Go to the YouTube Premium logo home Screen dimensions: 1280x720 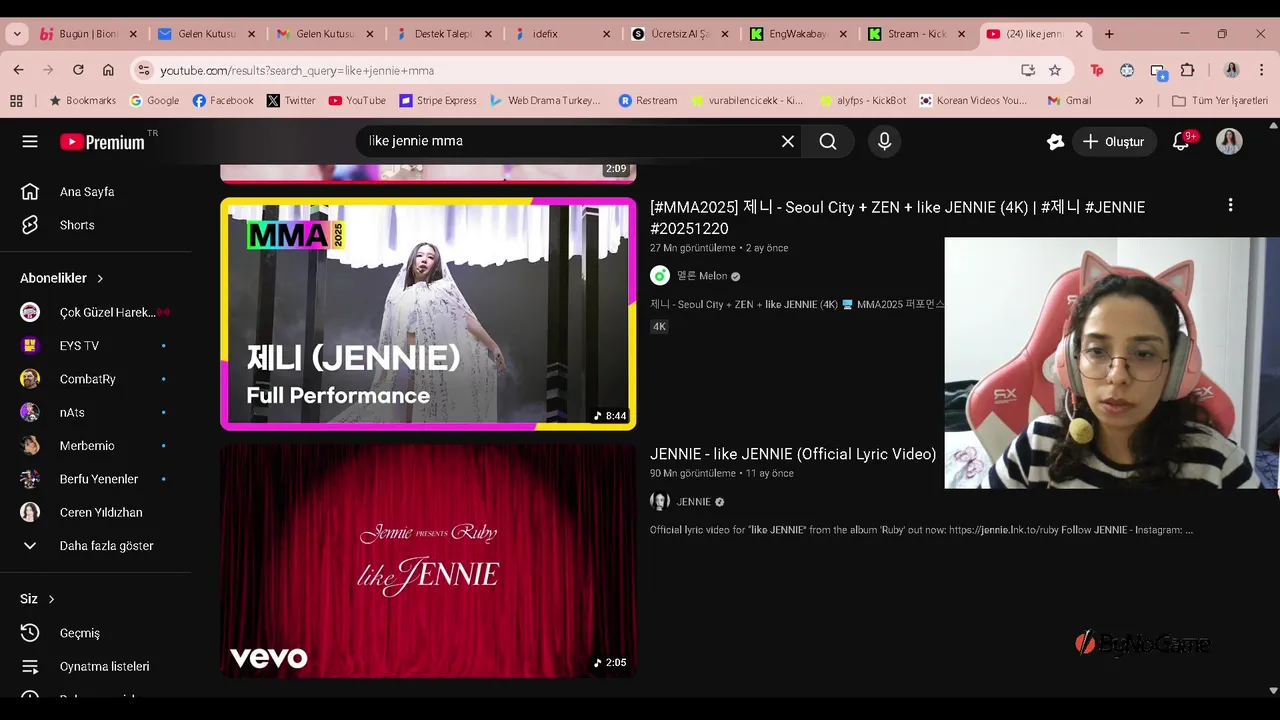(103, 142)
